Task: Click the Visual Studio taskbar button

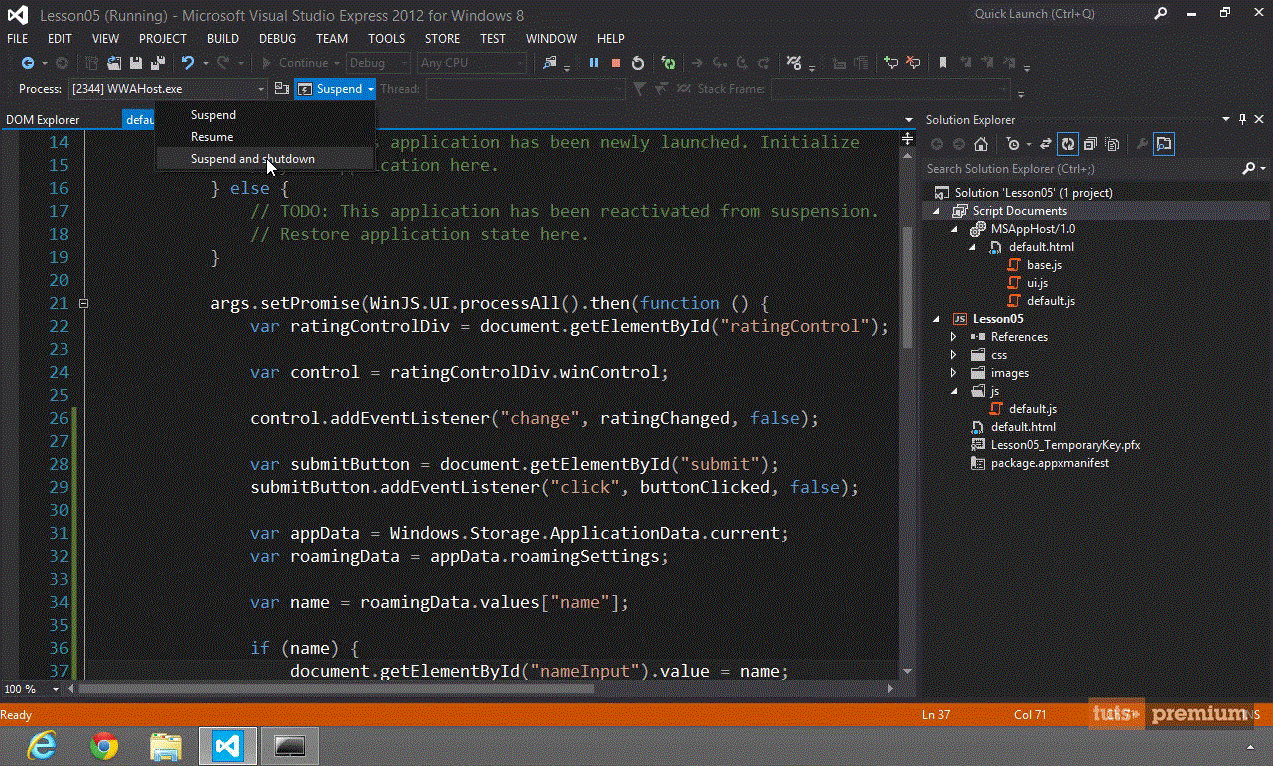Action: [228, 746]
